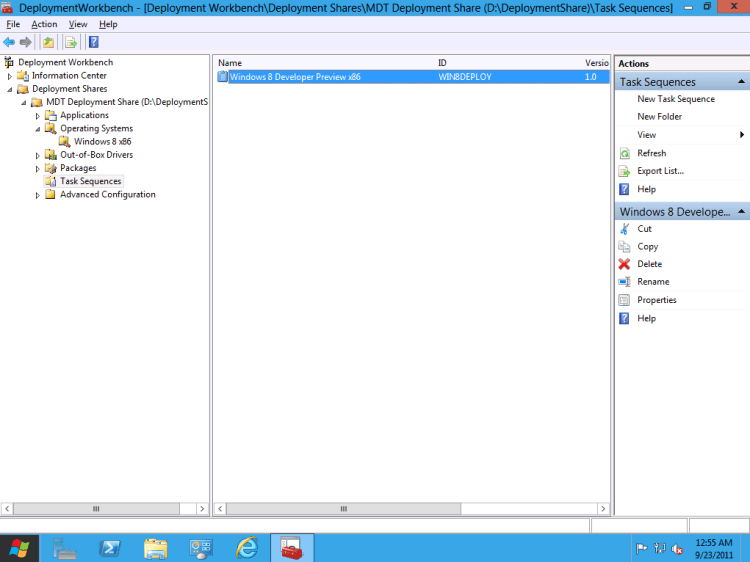The image size is (750, 562).
Task: Launch Internet Explorer from taskbar
Action: [x=247, y=548]
